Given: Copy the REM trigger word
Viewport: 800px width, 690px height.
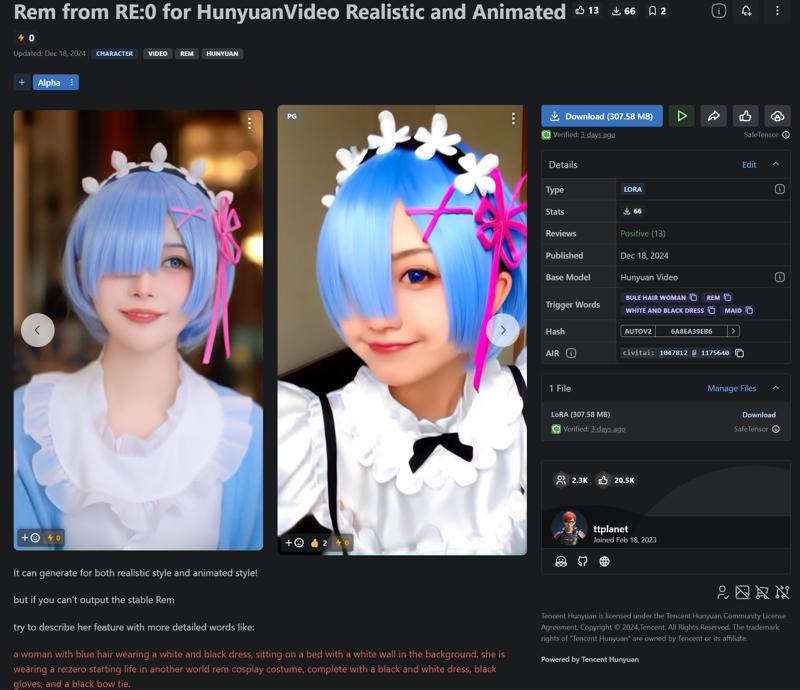Looking at the screenshot, I should coord(728,298).
